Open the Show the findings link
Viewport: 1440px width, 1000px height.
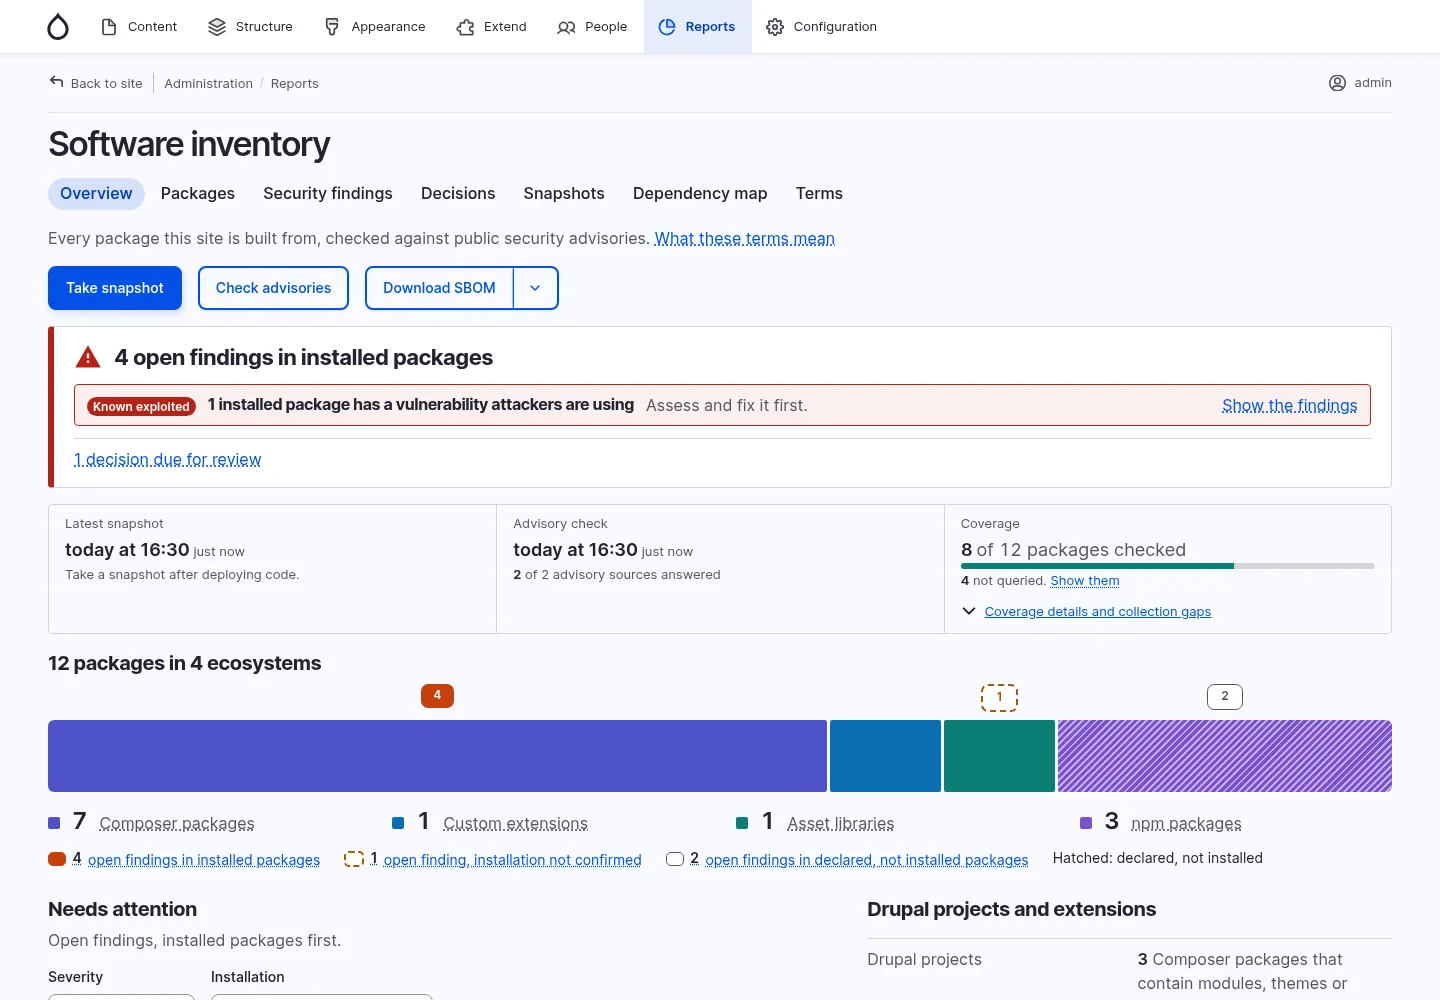(x=1289, y=405)
